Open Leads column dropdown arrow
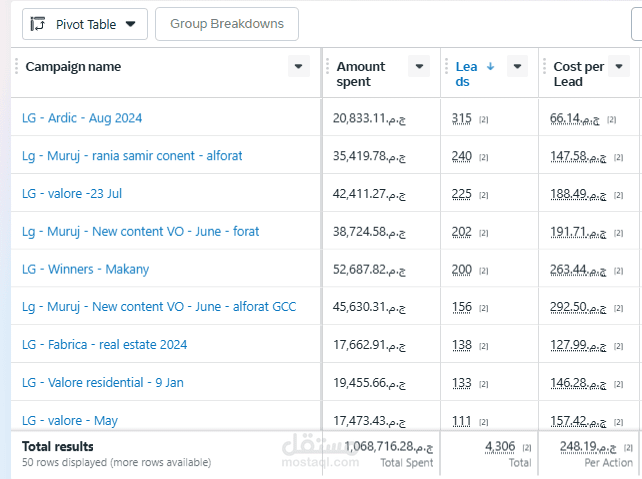642x479 pixels. tap(517, 66)
